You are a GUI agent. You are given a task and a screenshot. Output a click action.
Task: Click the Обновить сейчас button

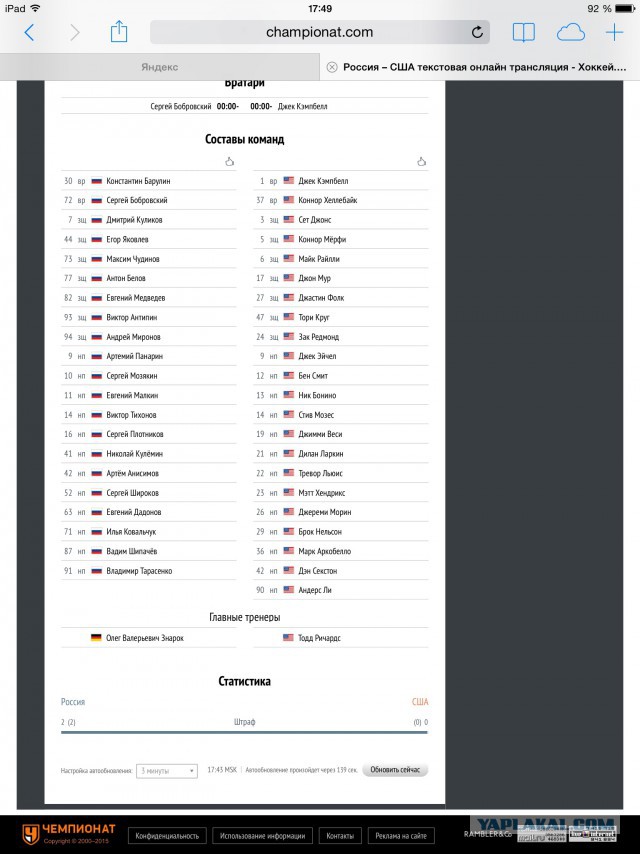395,770
